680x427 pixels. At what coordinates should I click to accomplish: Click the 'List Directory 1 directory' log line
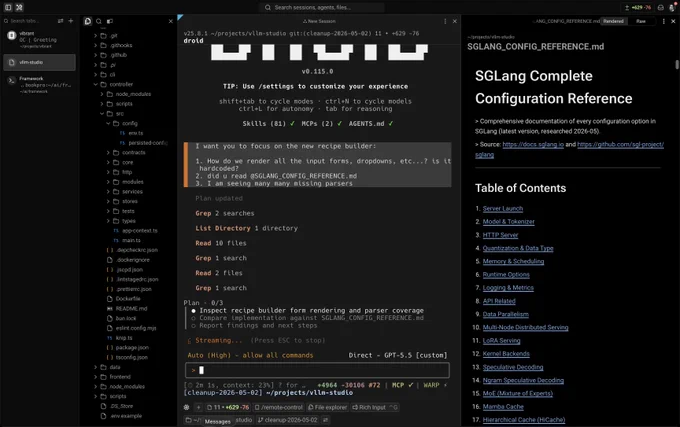[x=246, y=228]
